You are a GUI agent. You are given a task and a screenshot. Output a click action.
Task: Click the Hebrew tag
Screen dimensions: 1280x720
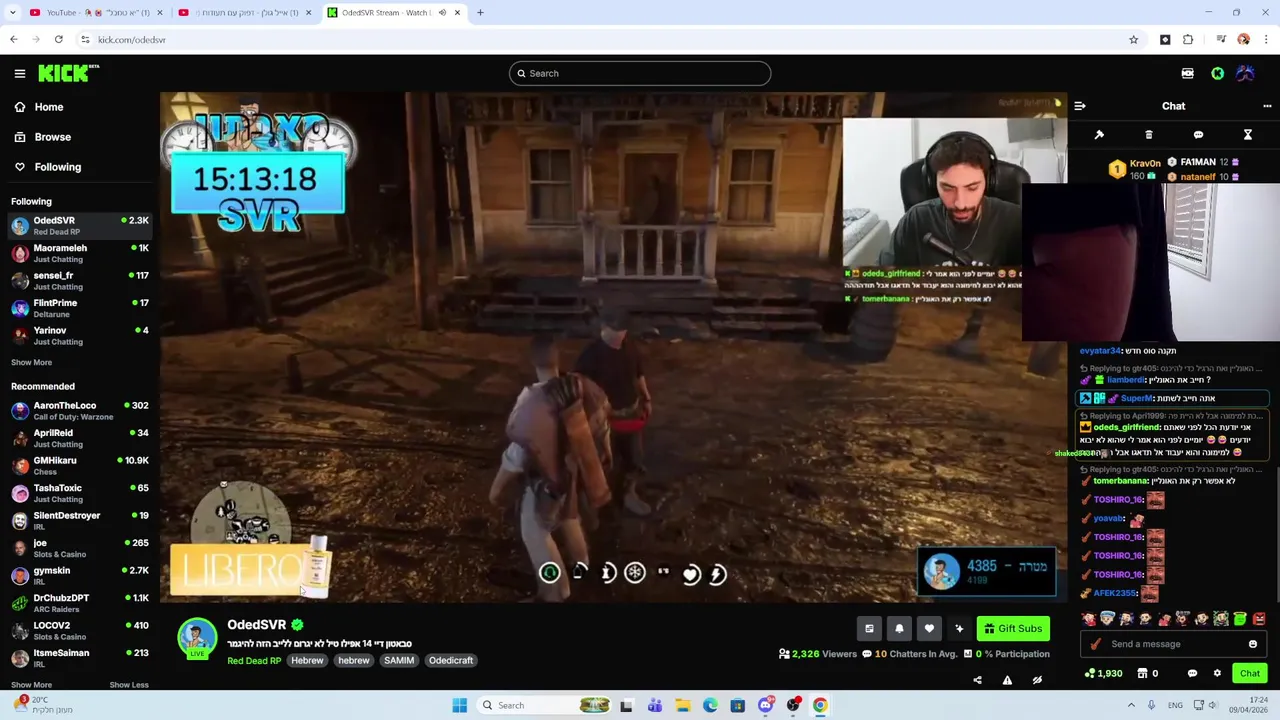point(307,660)
